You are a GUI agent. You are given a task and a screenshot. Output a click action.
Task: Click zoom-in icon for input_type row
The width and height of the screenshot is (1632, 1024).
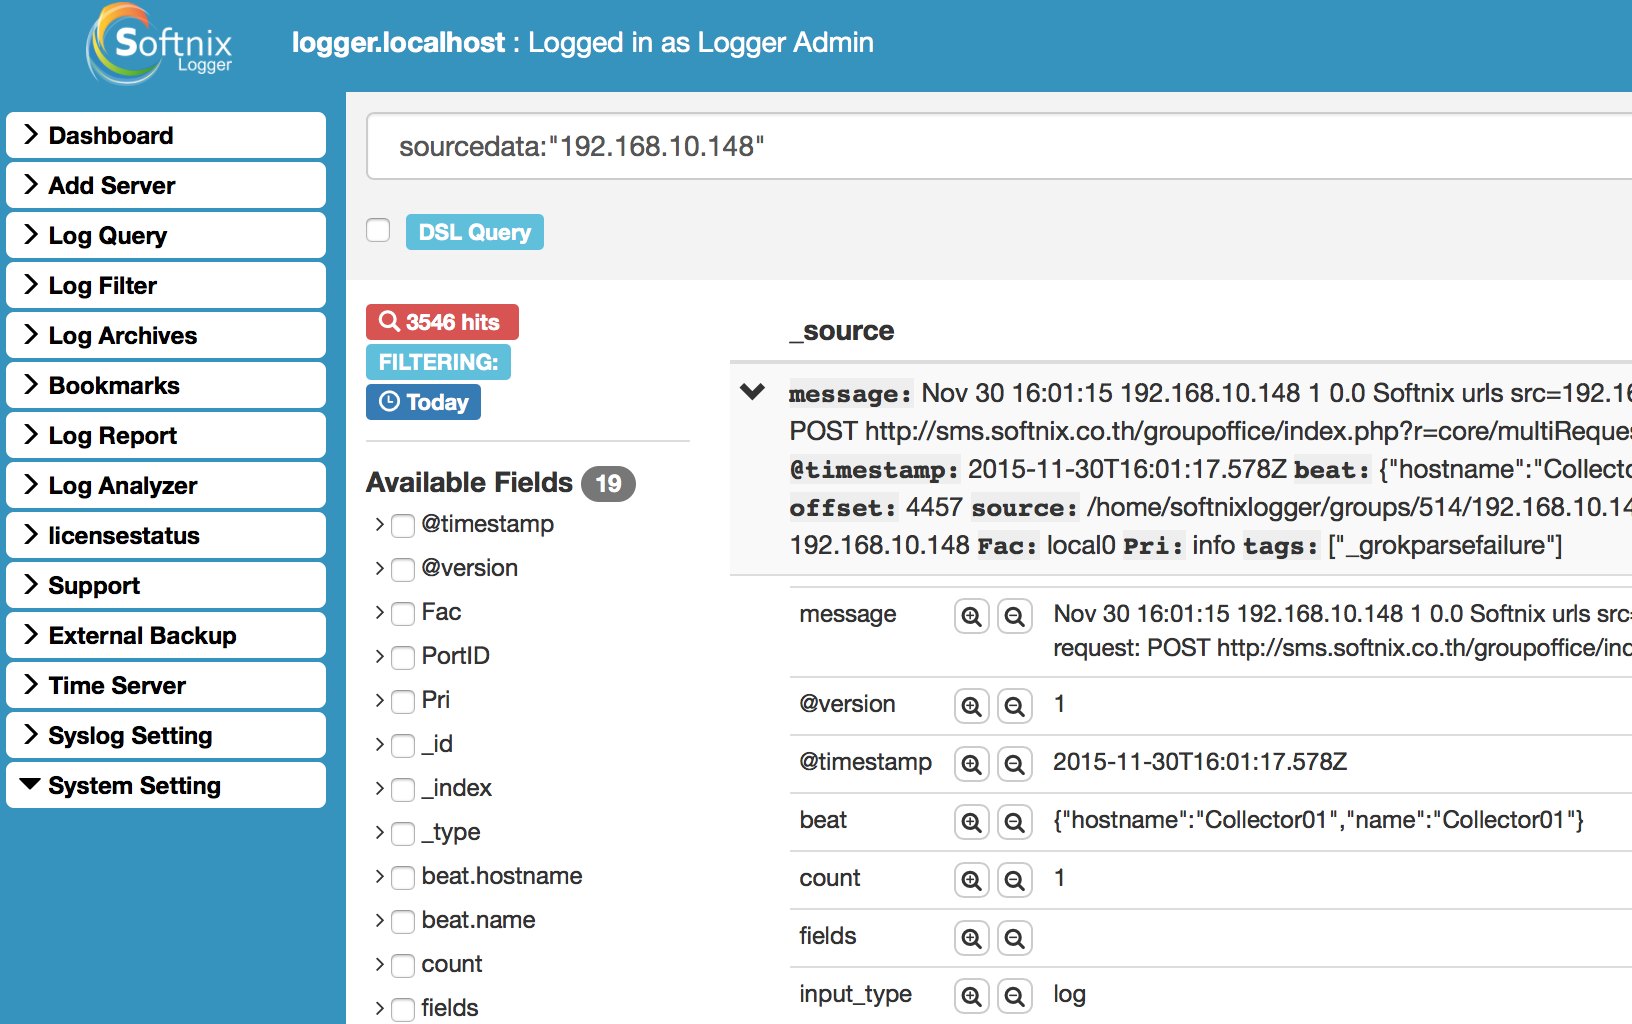971,996
